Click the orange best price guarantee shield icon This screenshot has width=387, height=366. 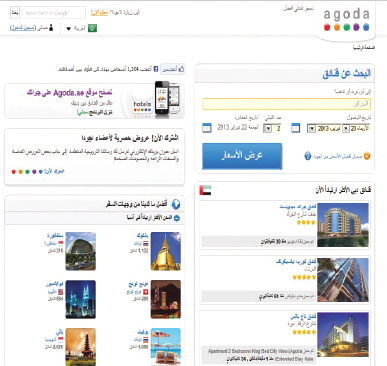(x=367, y=156)
